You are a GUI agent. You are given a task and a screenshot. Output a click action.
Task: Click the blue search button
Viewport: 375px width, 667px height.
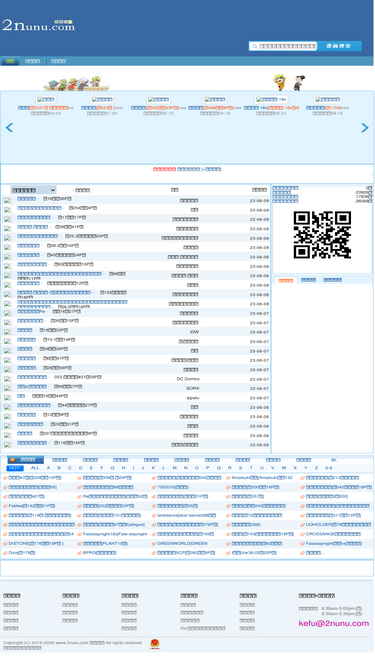click(x=339, y=46)
